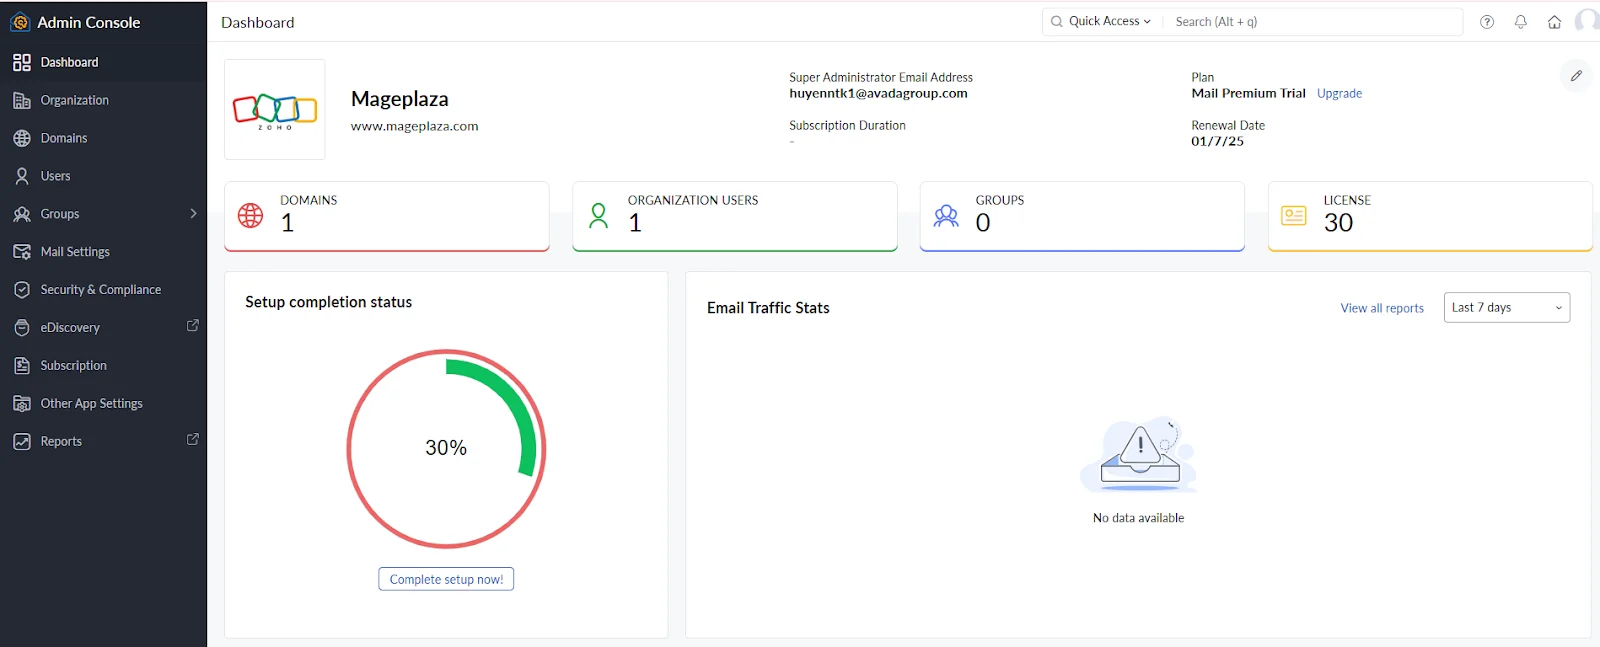Open eDiscovery external link icon
1600x647 pixels.
pyautogui.click(x=193, y=326)
